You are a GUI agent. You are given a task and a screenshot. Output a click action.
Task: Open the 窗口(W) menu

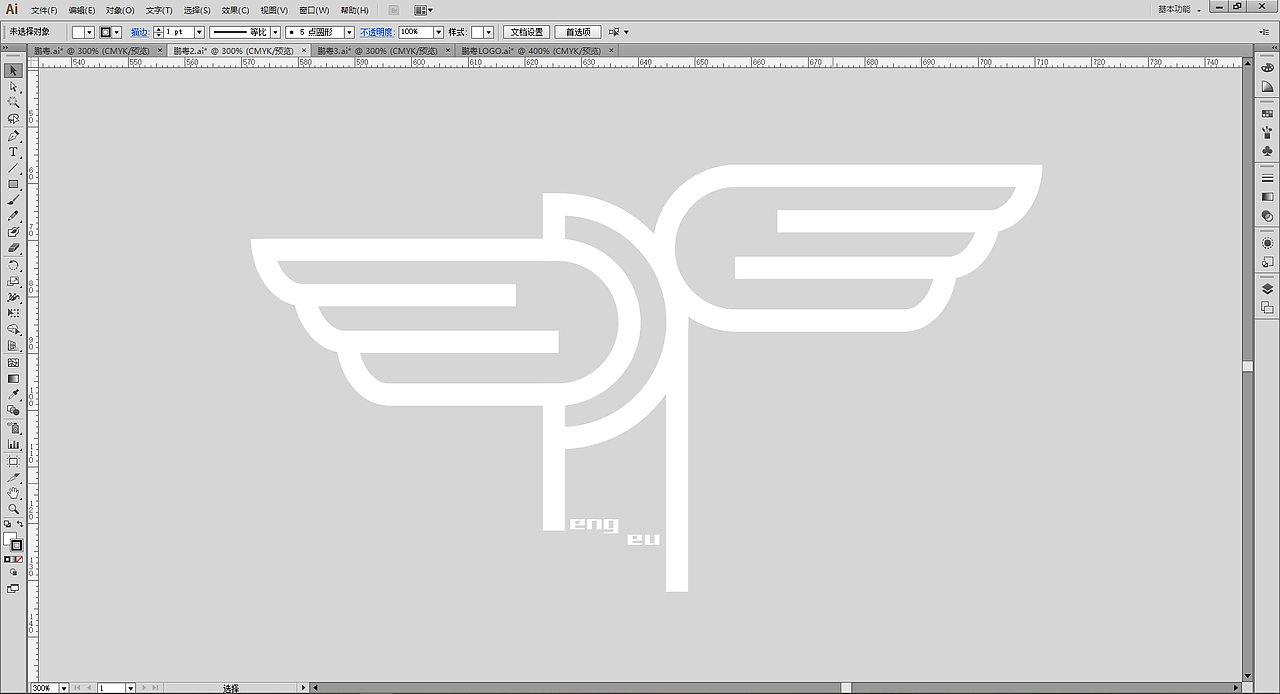[314, 10]
